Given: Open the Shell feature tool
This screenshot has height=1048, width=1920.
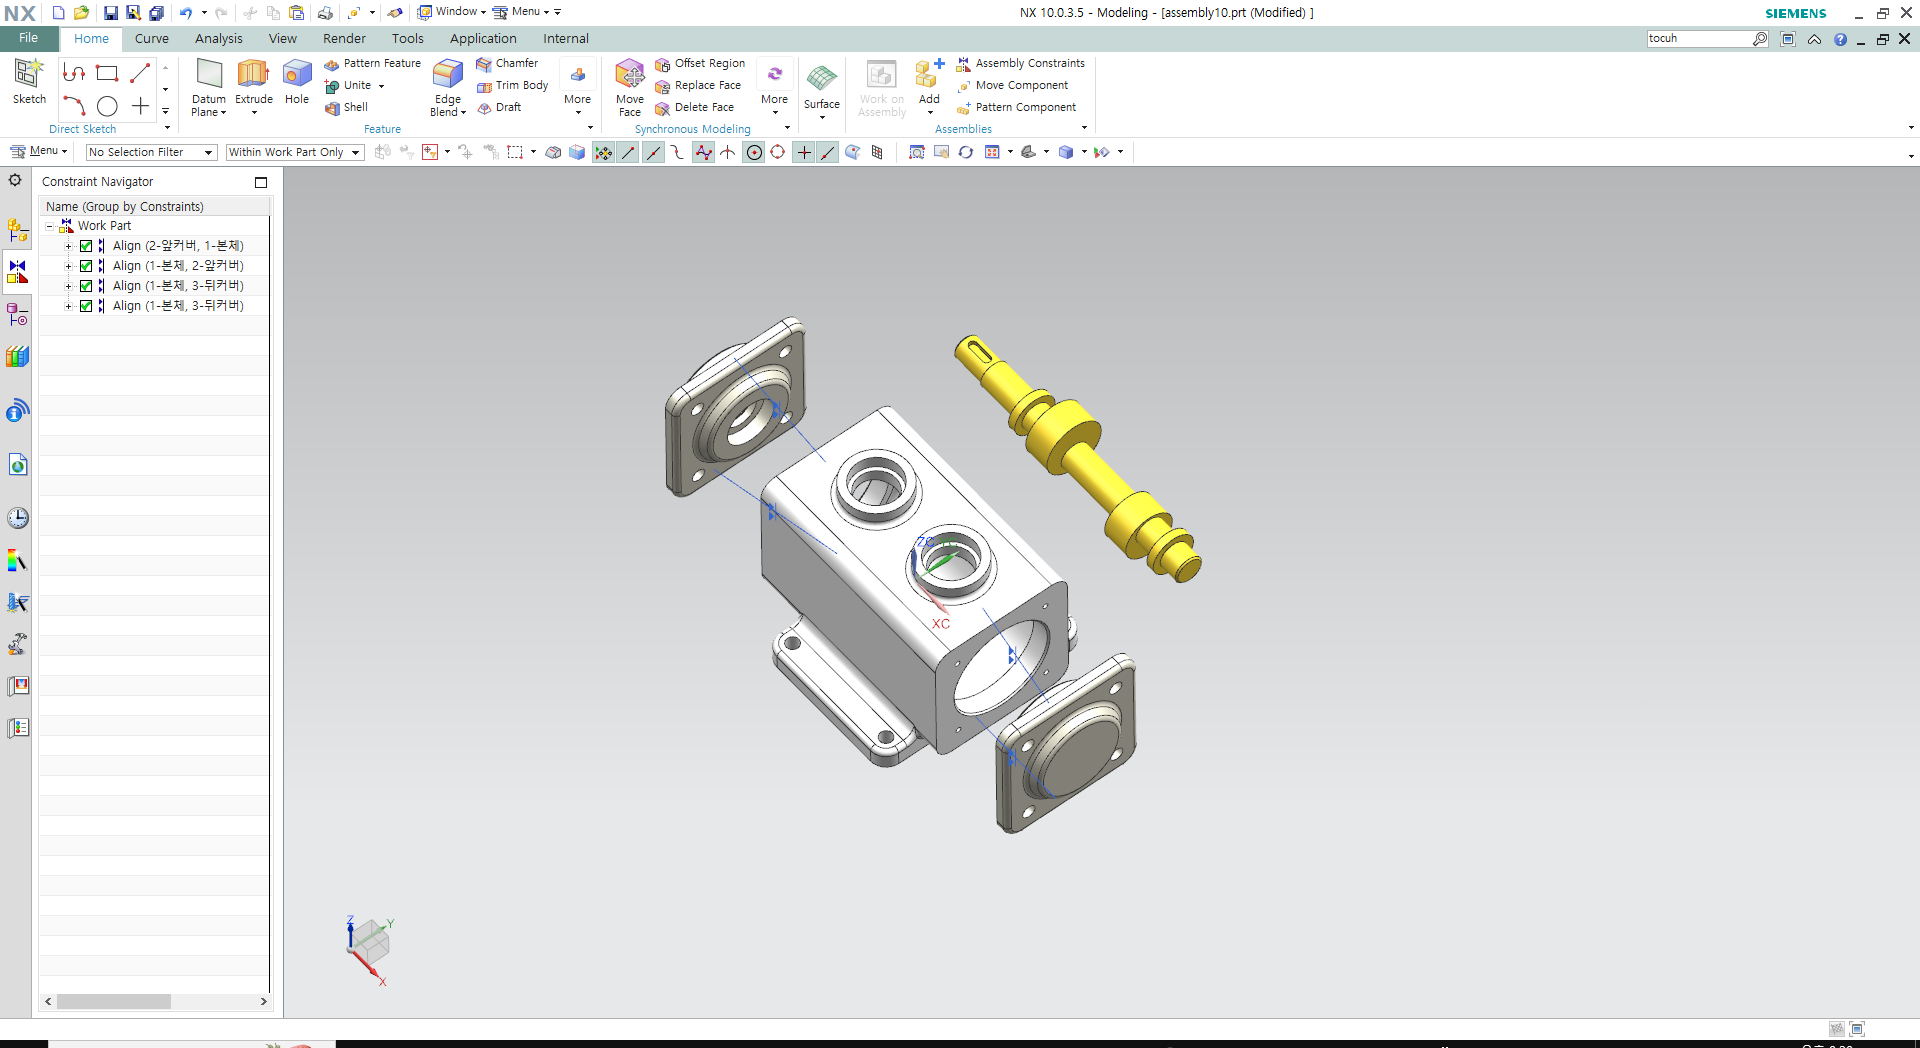Looking at the screenshot, I should point(346,108).
